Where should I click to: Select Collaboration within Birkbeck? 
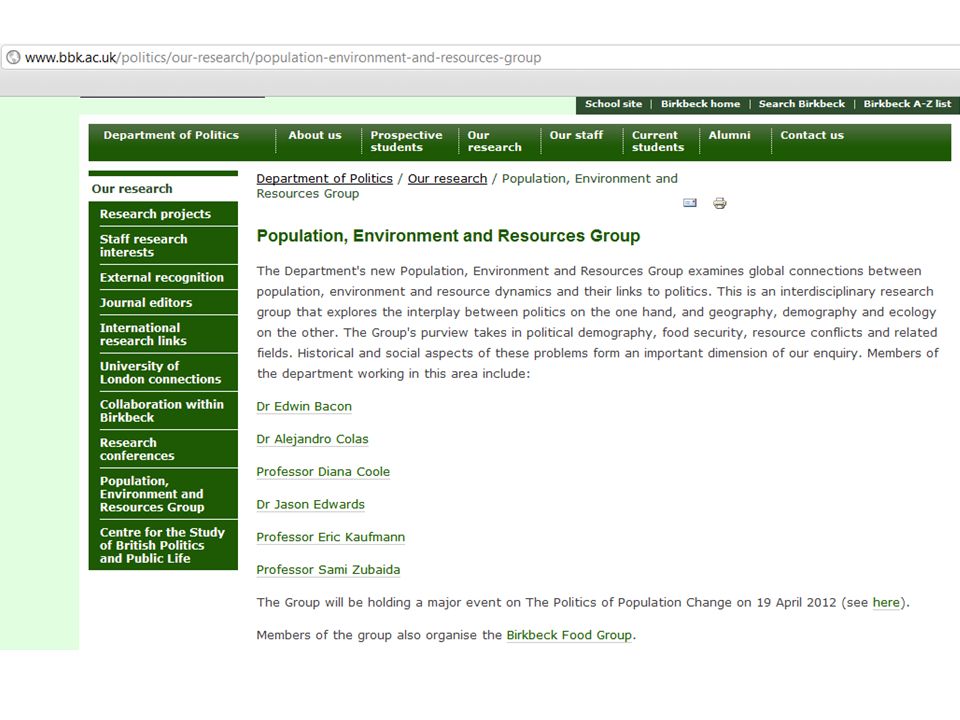click(x=163, y=411)
